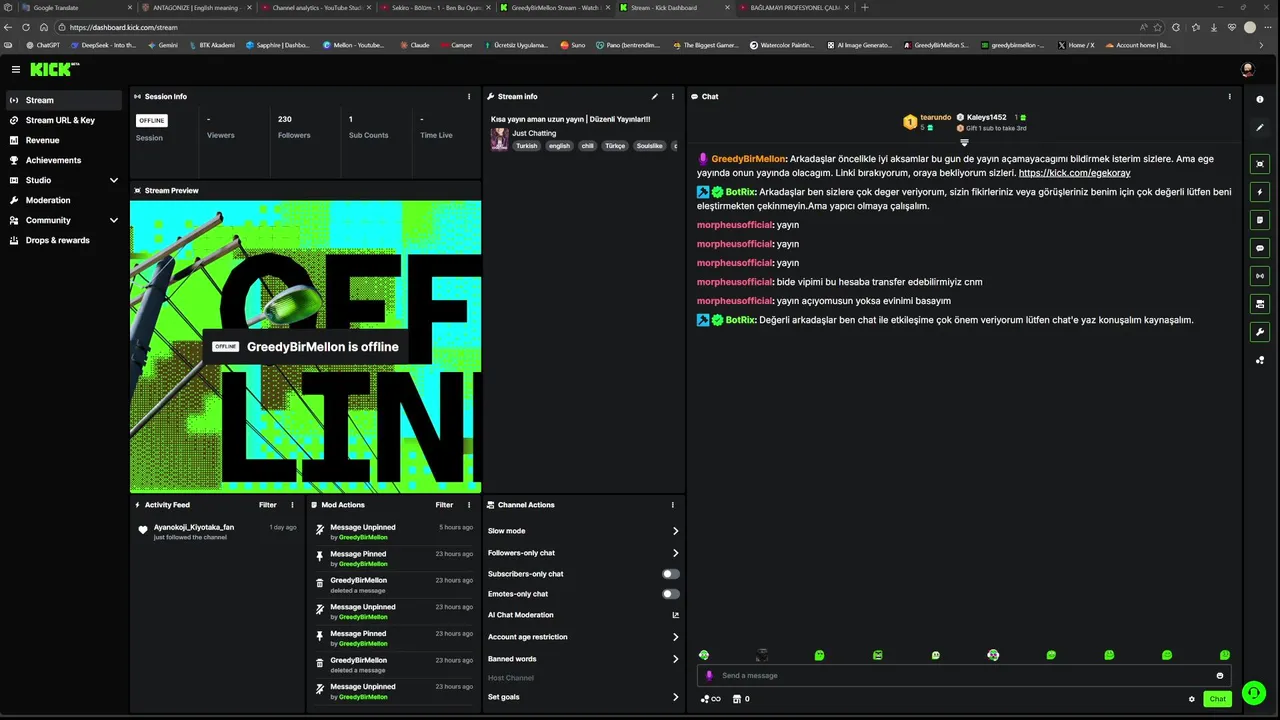Viewport: 1280px width, 720px height.
Task: Click the Stream Preview offline thumbnail
Action: tap(306, 346)
